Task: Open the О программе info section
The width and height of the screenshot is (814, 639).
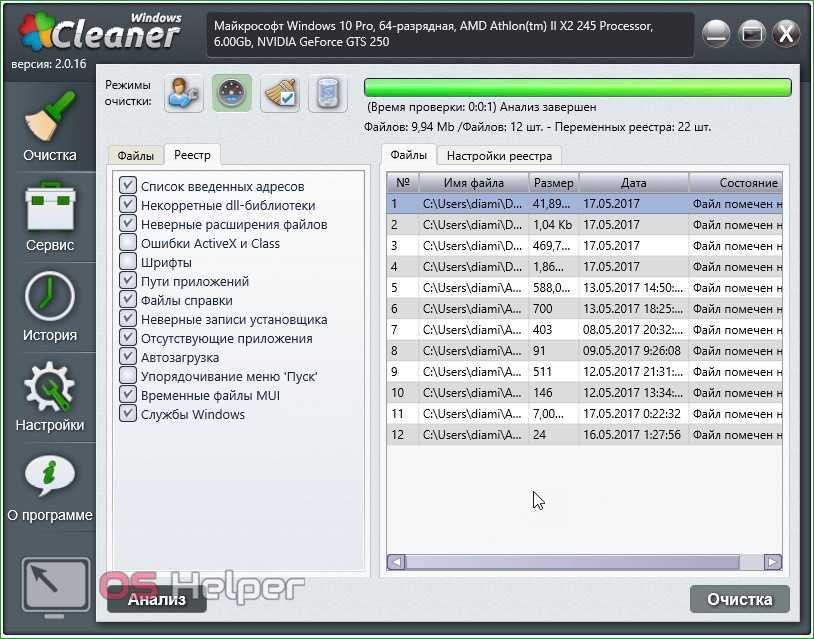Action: point(50,488)
